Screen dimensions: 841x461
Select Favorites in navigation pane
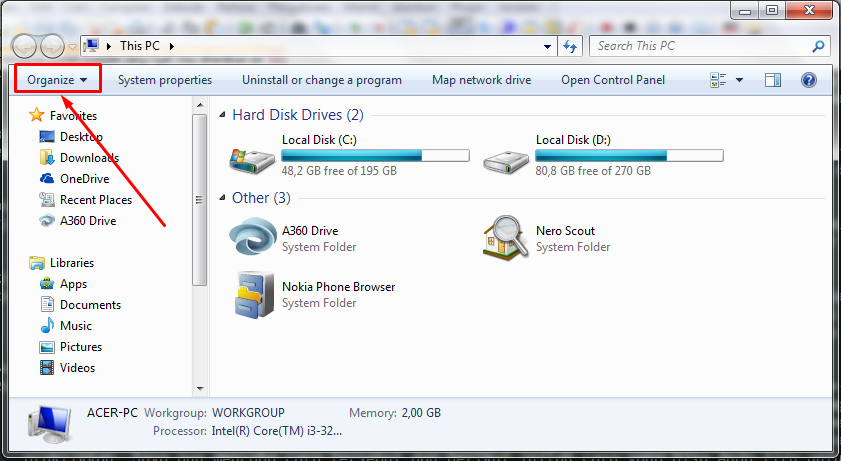[73, 116]
